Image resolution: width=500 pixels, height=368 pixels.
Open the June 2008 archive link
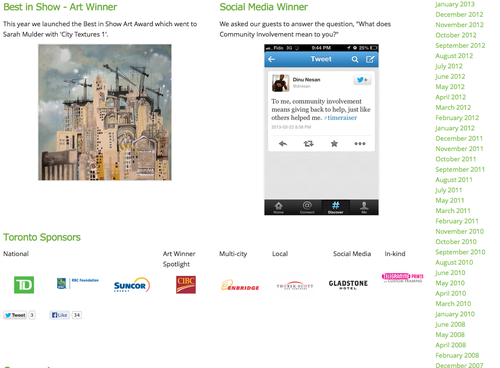(450, 324)
